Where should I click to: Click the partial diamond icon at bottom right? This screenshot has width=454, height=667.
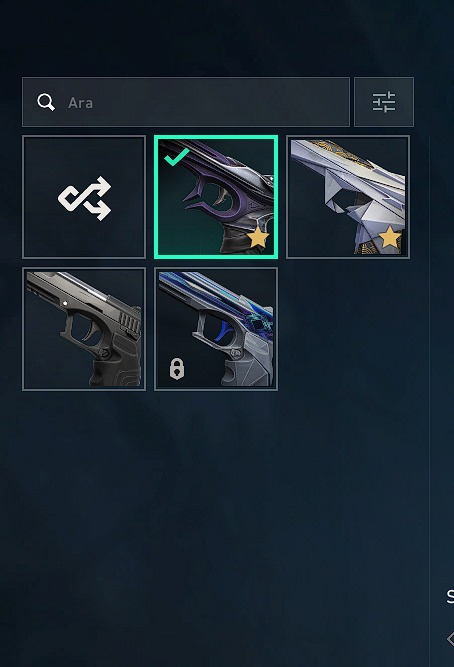tap(450, 639)
